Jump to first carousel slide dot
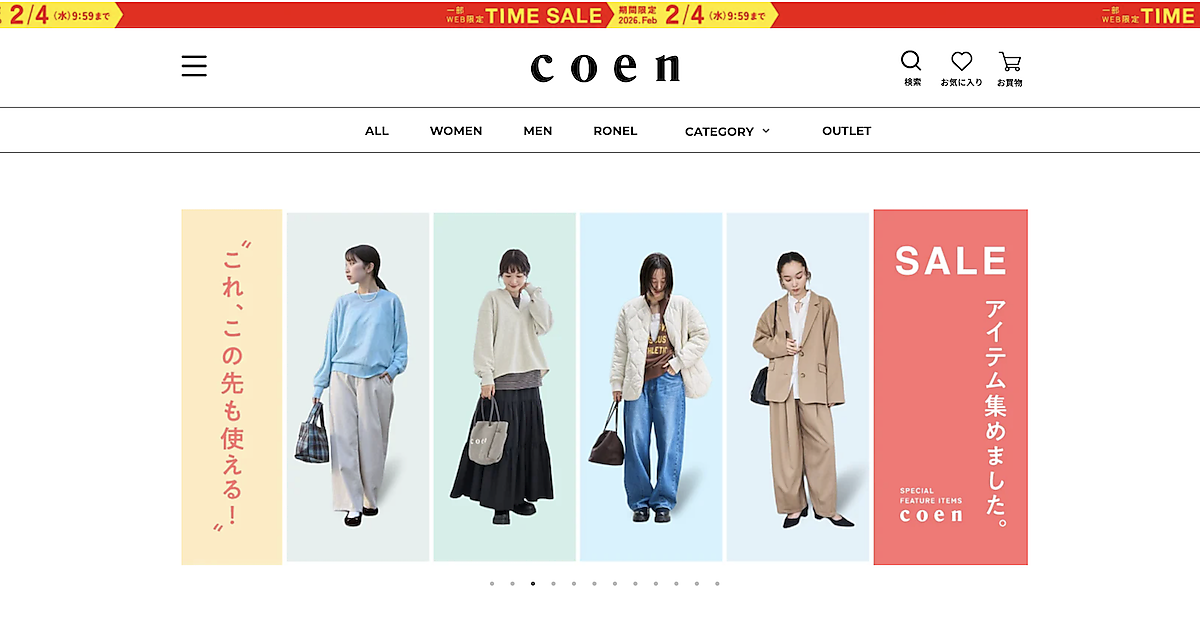 [x=492, y=583]
